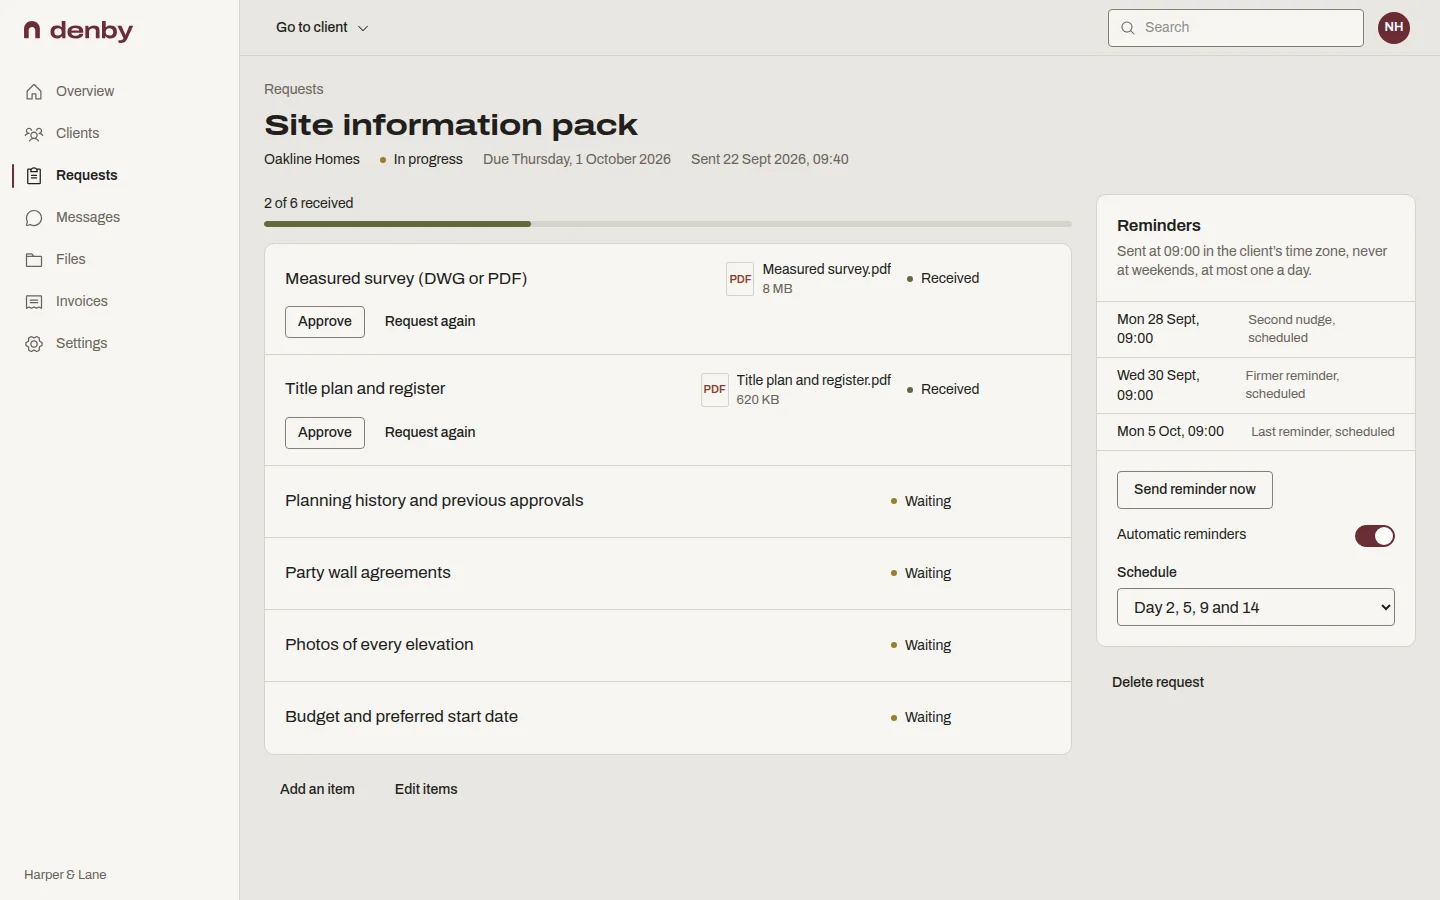Approve the Title plan and register item
The width and height of the screenshot is (1440, 900).
pyautogui.click(x=325, y=433)
